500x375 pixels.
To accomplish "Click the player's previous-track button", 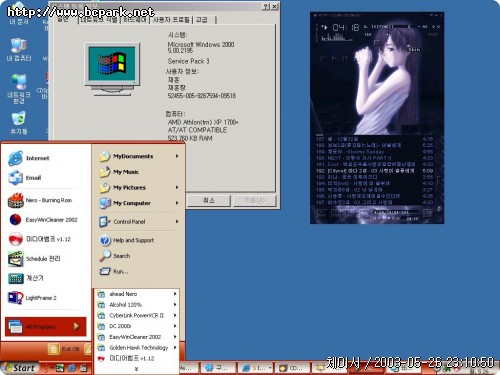I will click(323, 59).
